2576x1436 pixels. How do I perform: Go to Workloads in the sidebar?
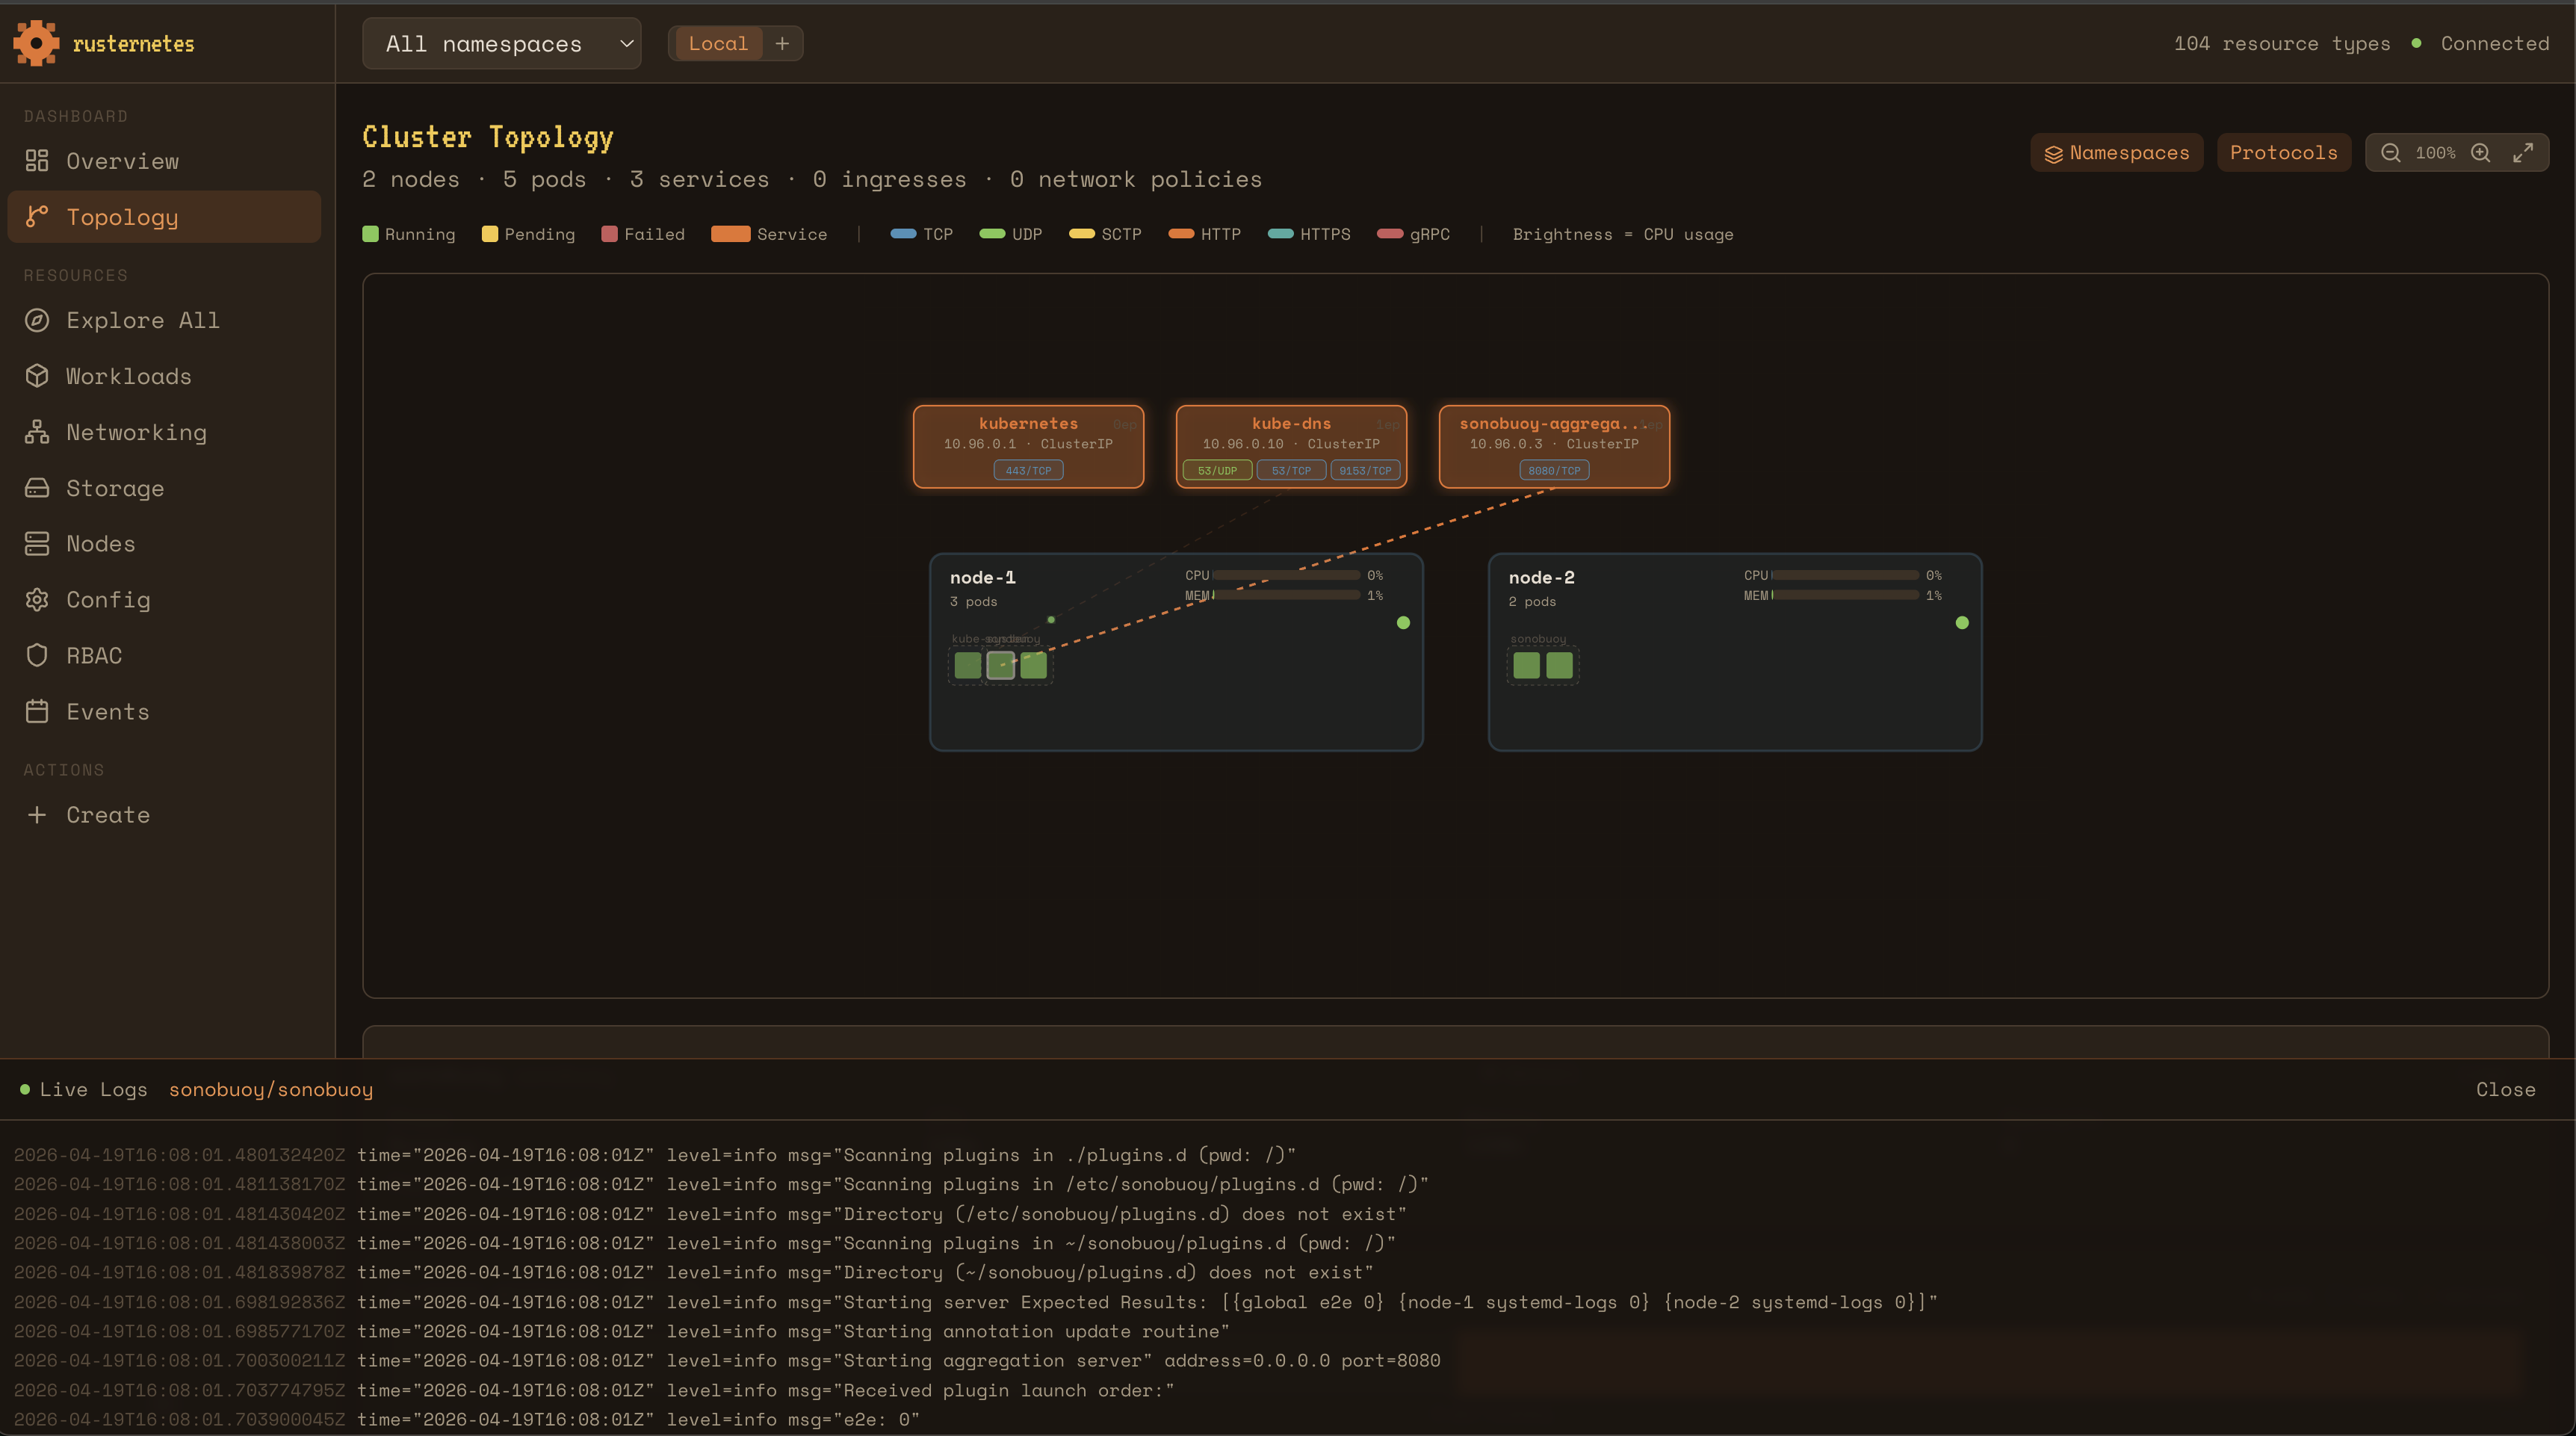(128, 377)
